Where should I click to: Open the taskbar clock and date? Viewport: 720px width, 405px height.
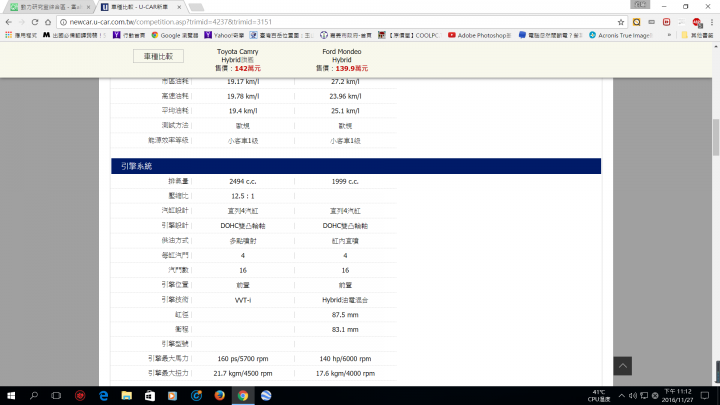[x=678, y=395]
